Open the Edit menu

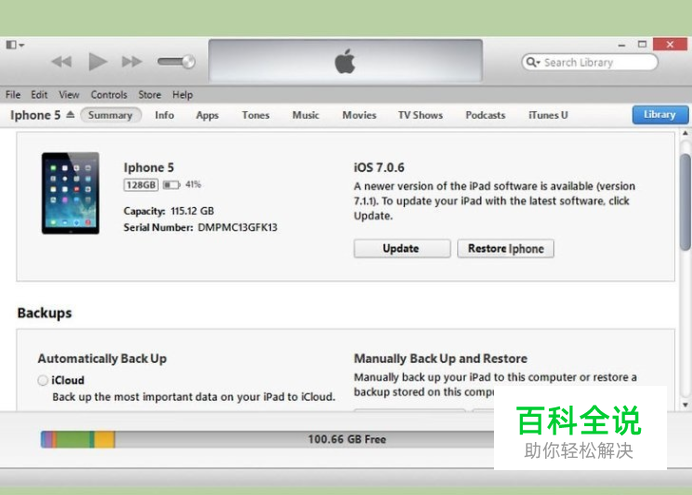(39, 95)
